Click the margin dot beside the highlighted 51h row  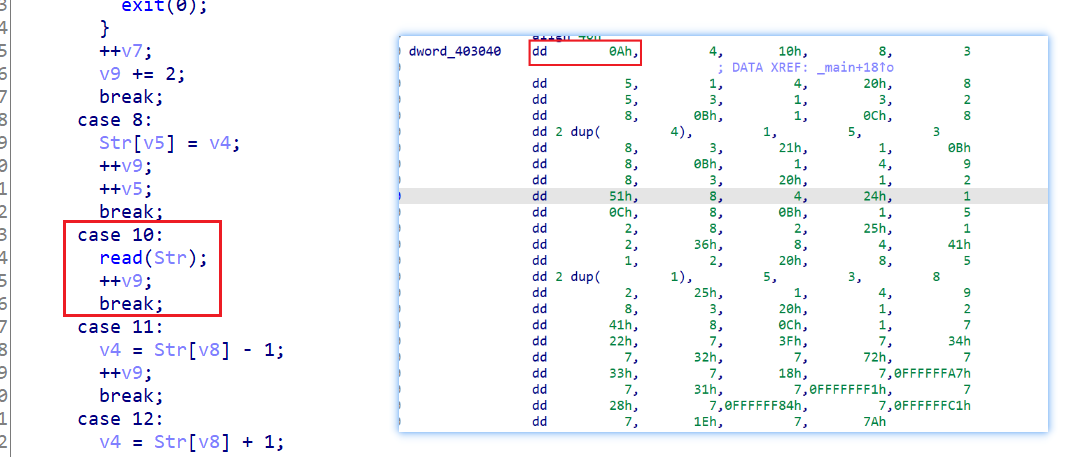[x=401, y=197]
